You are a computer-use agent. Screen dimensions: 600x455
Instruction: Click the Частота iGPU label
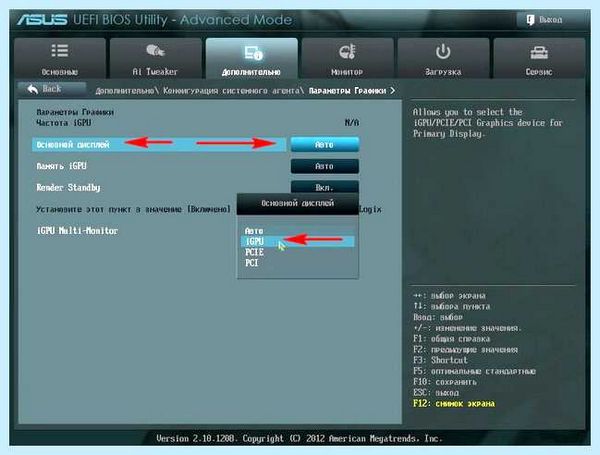[x=64, y=123]
